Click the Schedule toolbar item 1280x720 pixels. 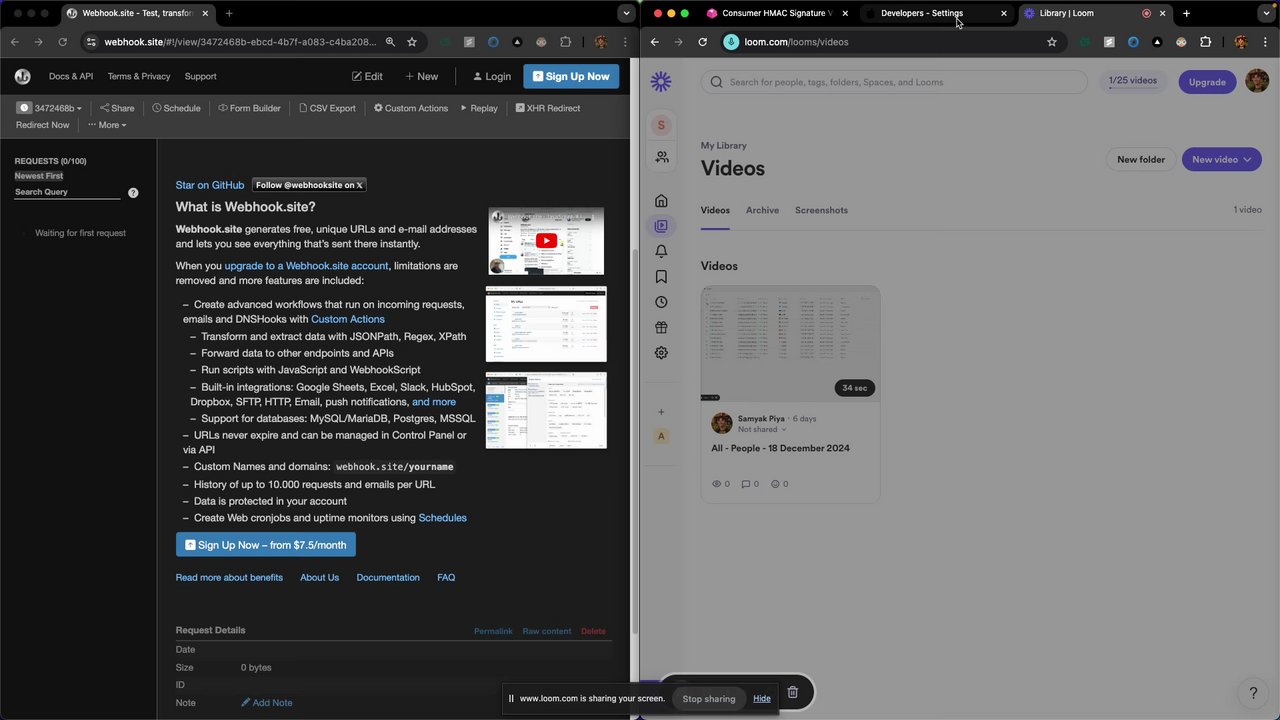click(x=176, y=108)
